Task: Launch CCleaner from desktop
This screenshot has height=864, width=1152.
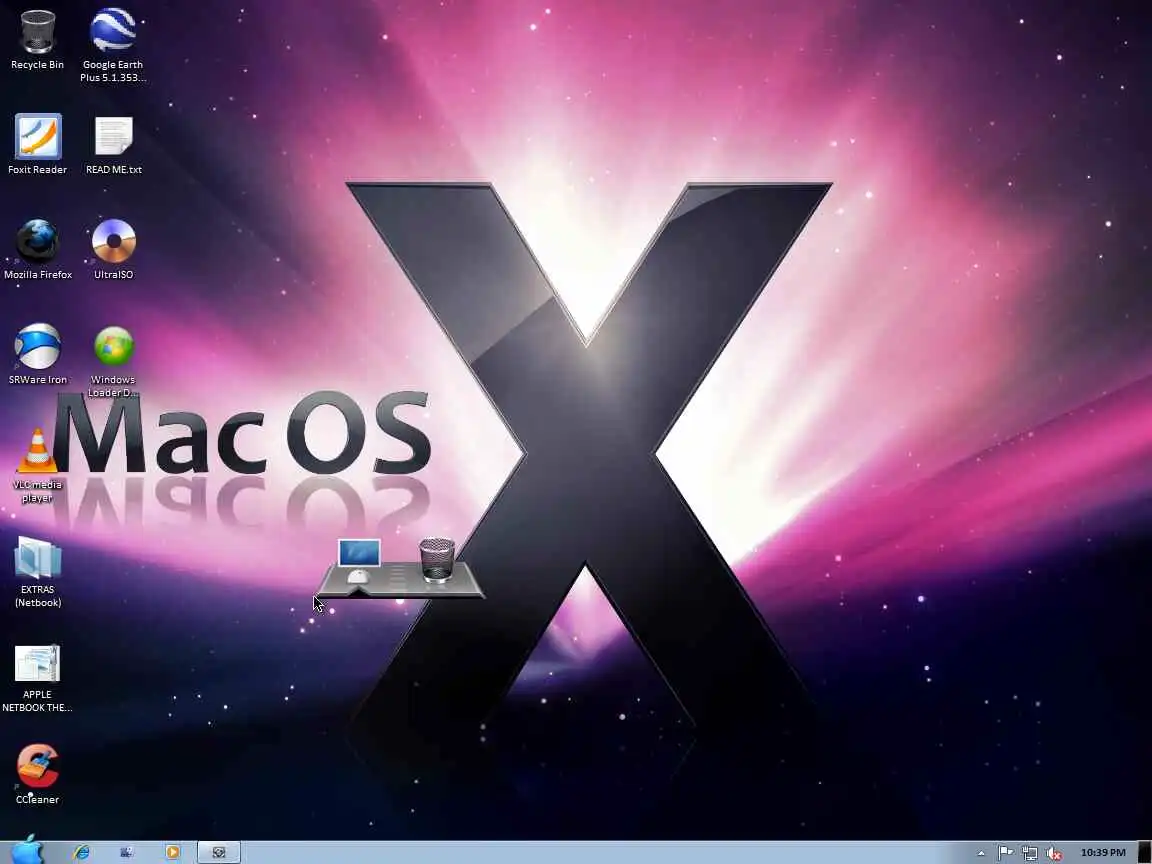Action: pyautogui.click(x=37, y=774)
